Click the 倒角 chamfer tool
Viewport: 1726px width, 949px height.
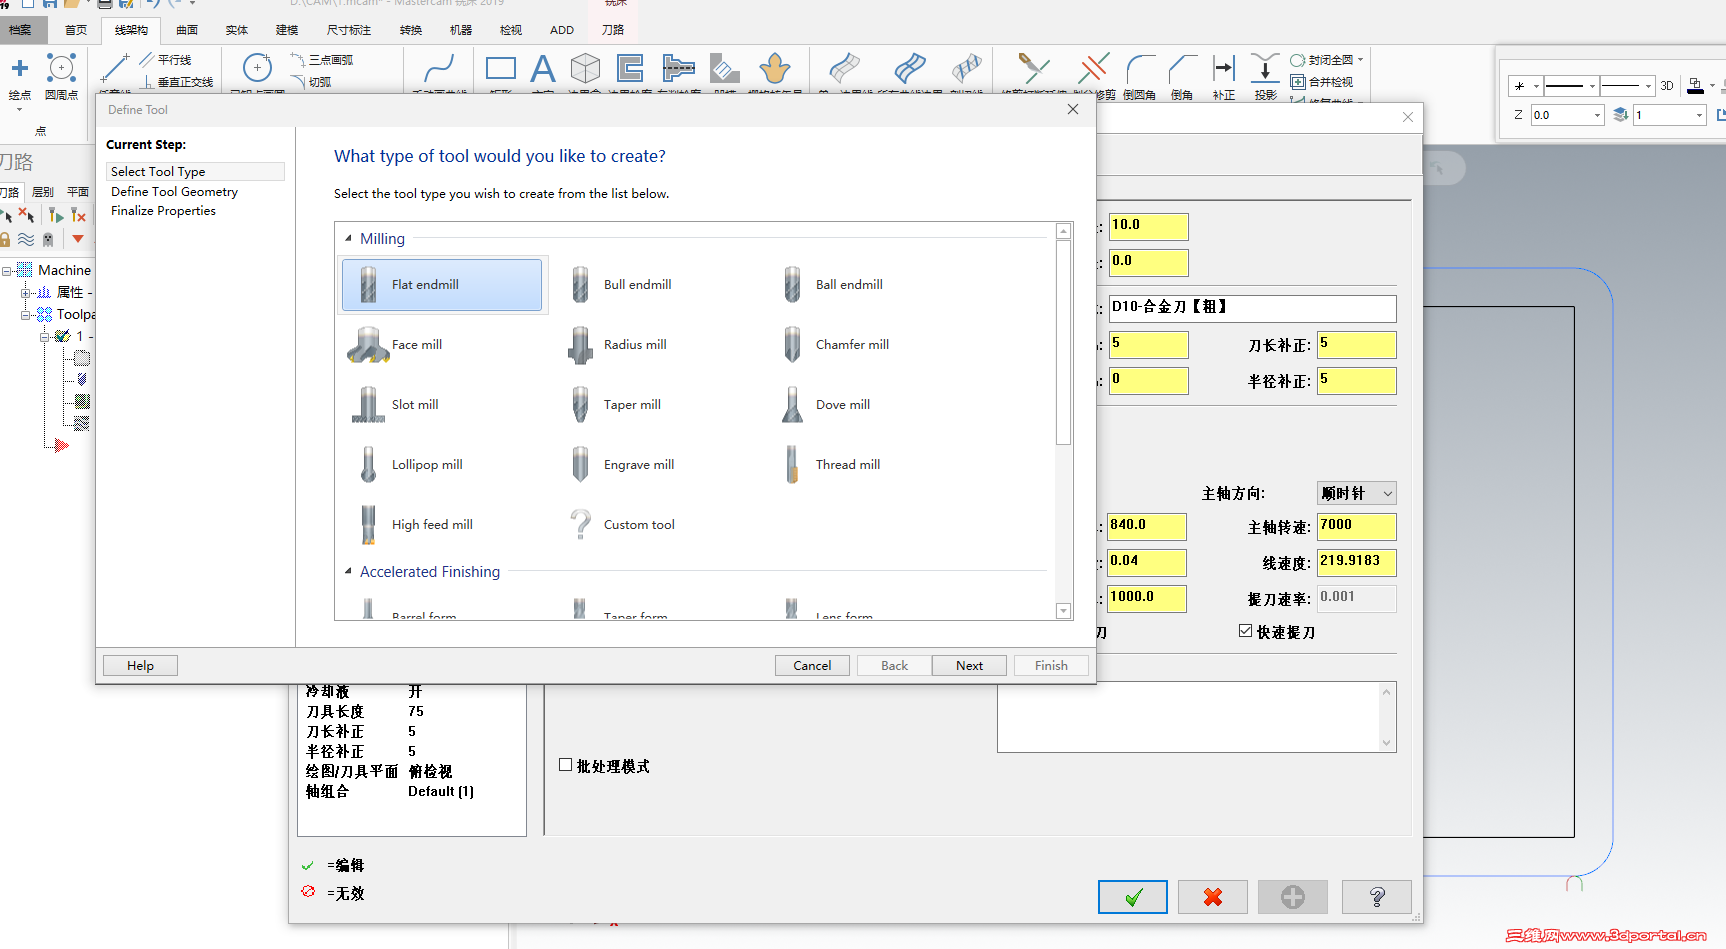click(1182, 77)
